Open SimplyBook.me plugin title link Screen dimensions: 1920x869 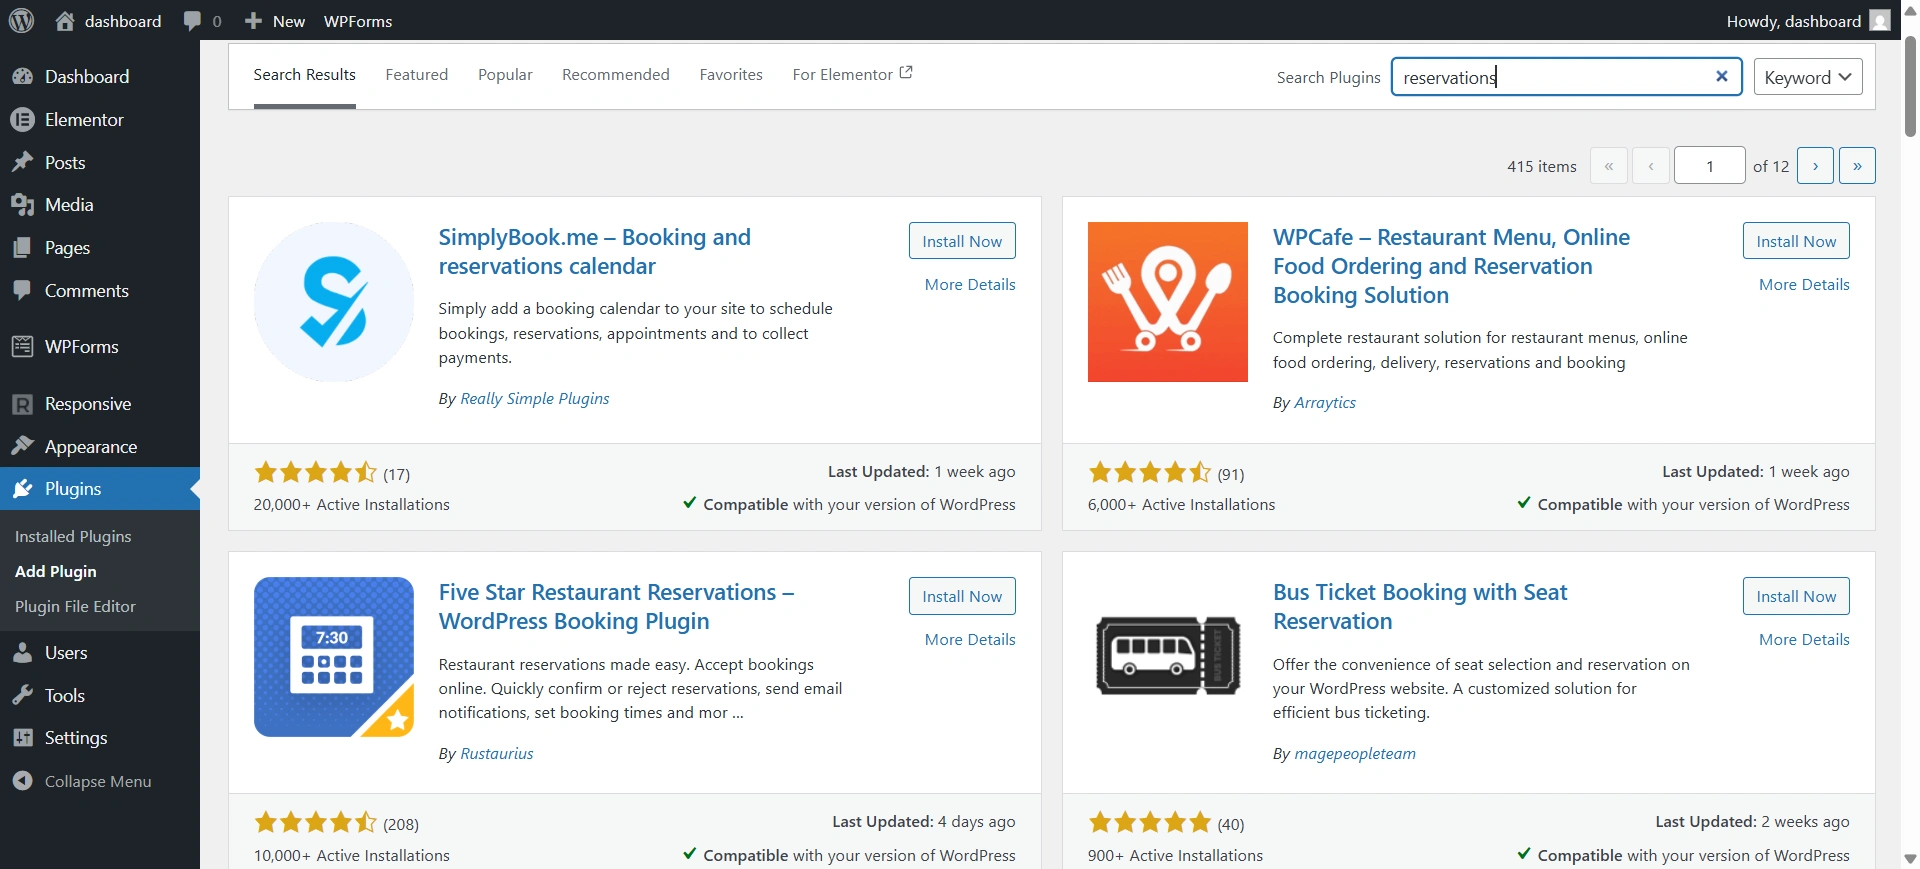(595, 252)
